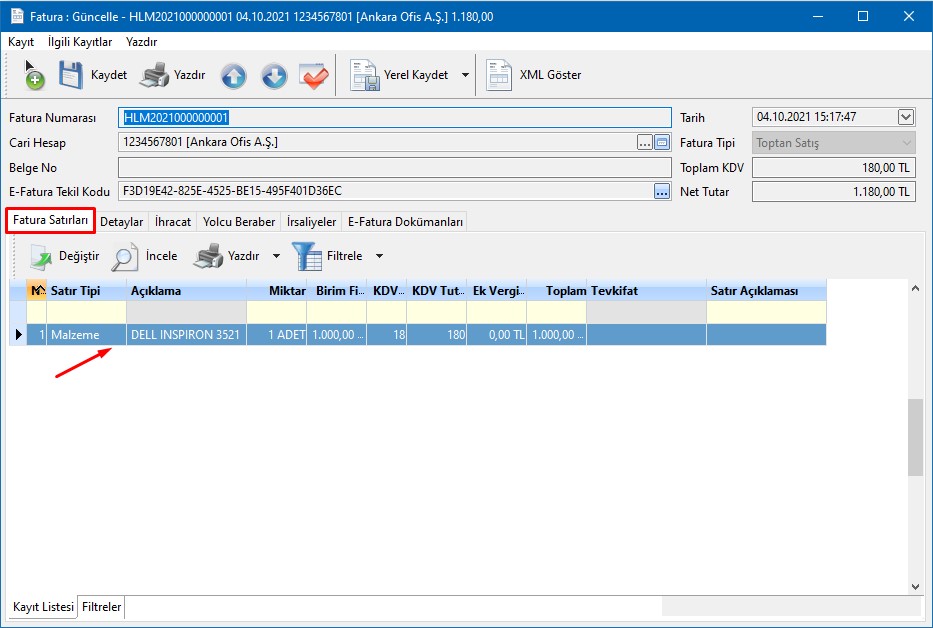Click the red checkmark approve icon

(x=314, y=76)
